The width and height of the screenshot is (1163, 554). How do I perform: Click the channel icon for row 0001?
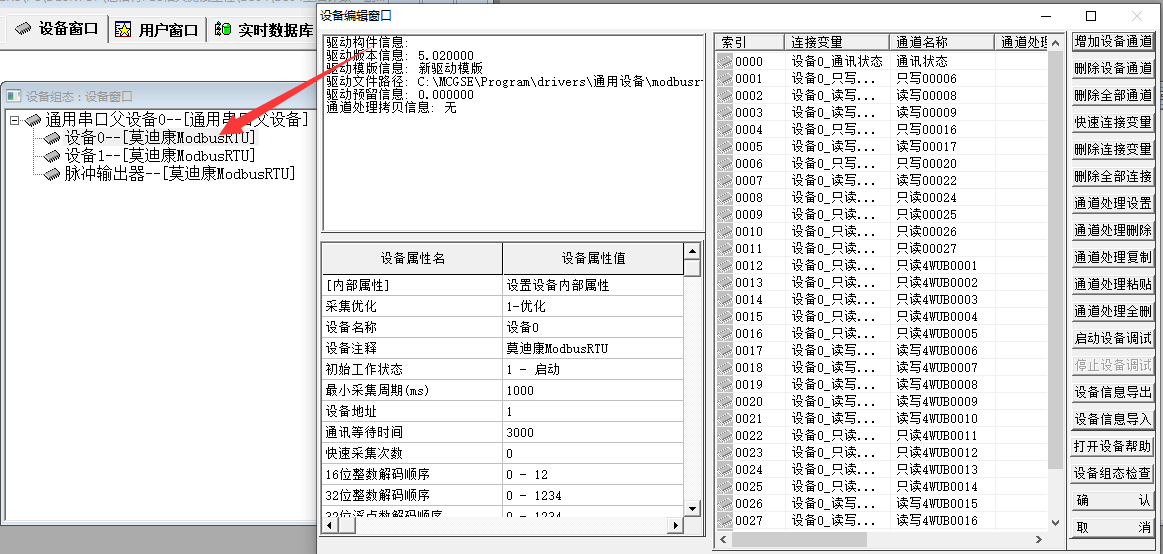click(x=725, y=79)
